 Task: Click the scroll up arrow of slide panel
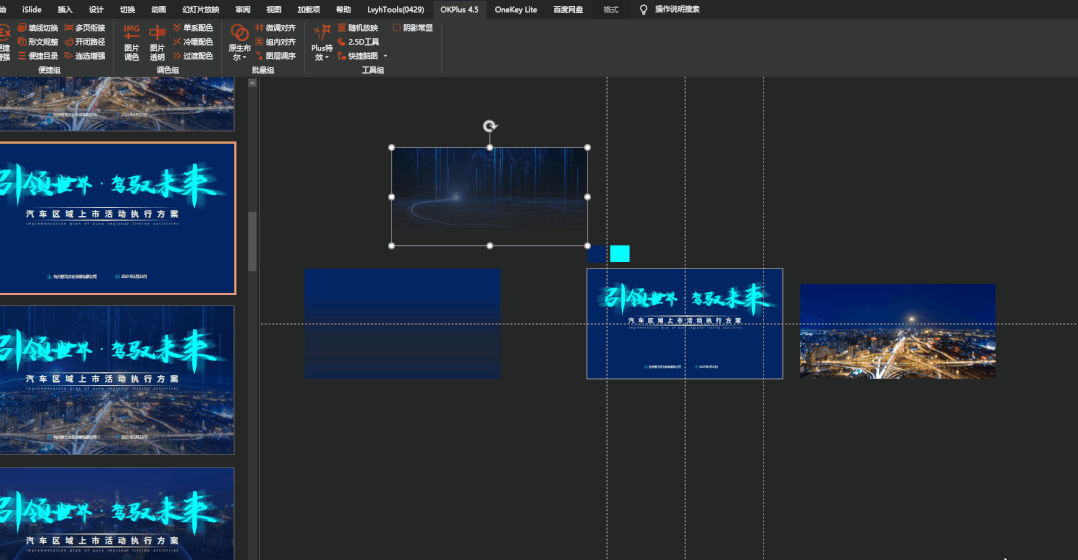coord(252,83)
